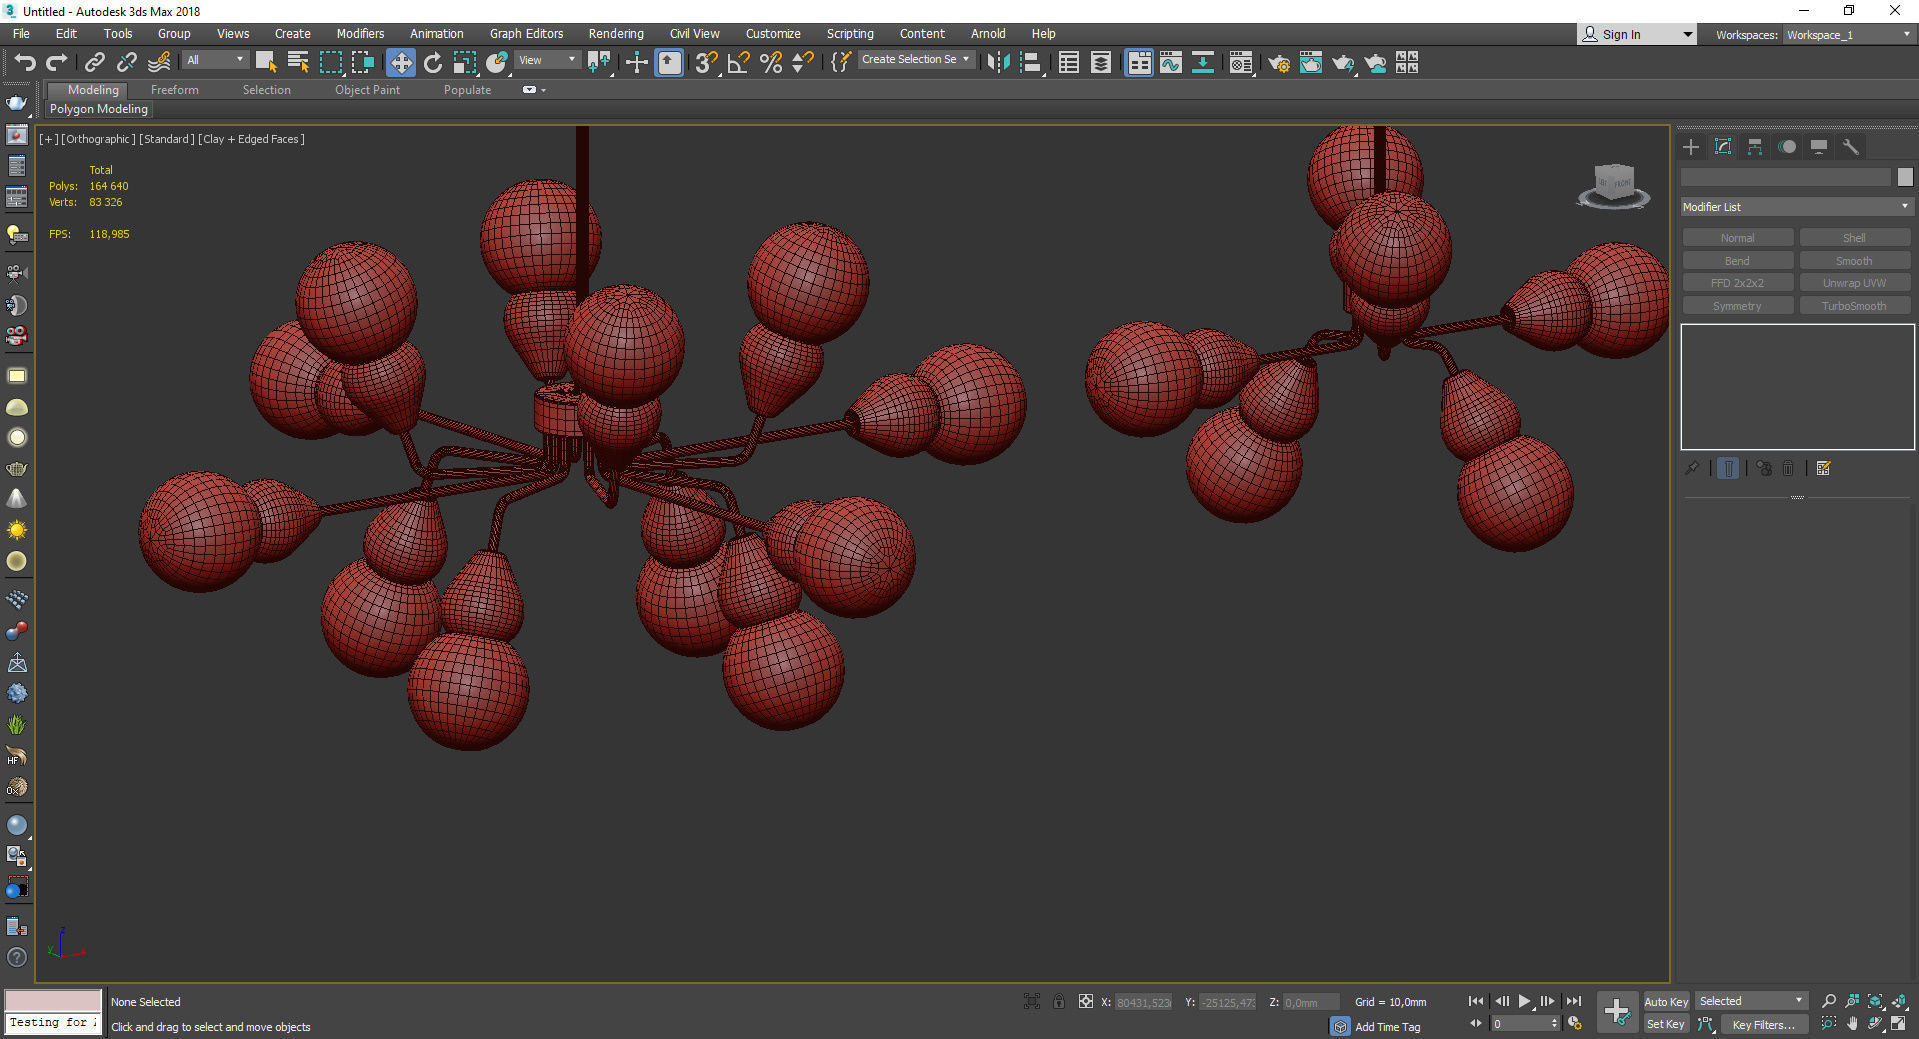Open the viewport [+] general menu

(48, 139)
